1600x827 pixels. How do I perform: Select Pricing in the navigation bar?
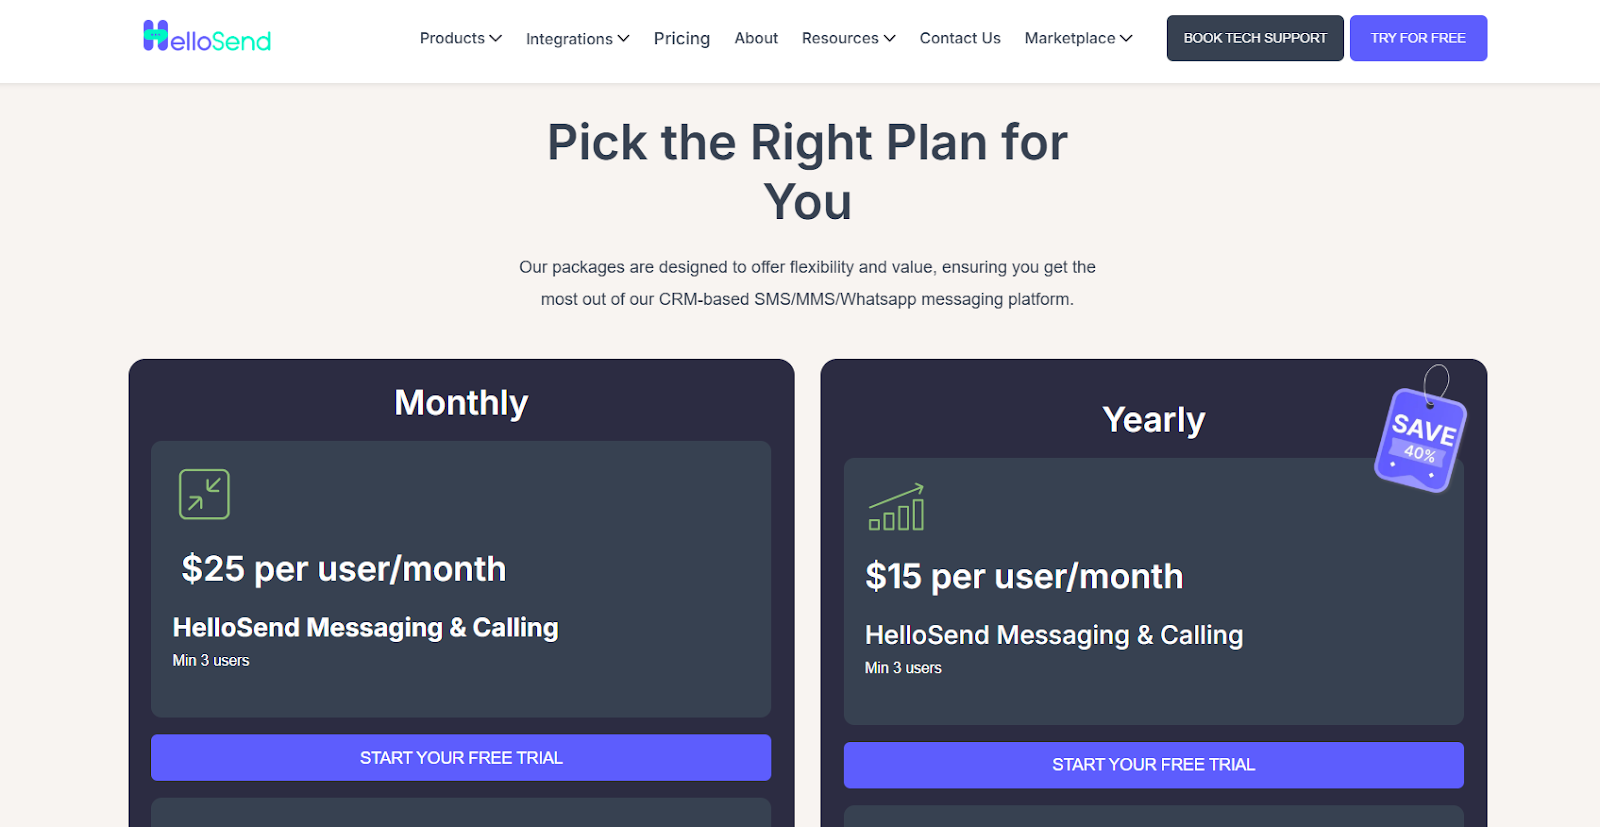681,38
